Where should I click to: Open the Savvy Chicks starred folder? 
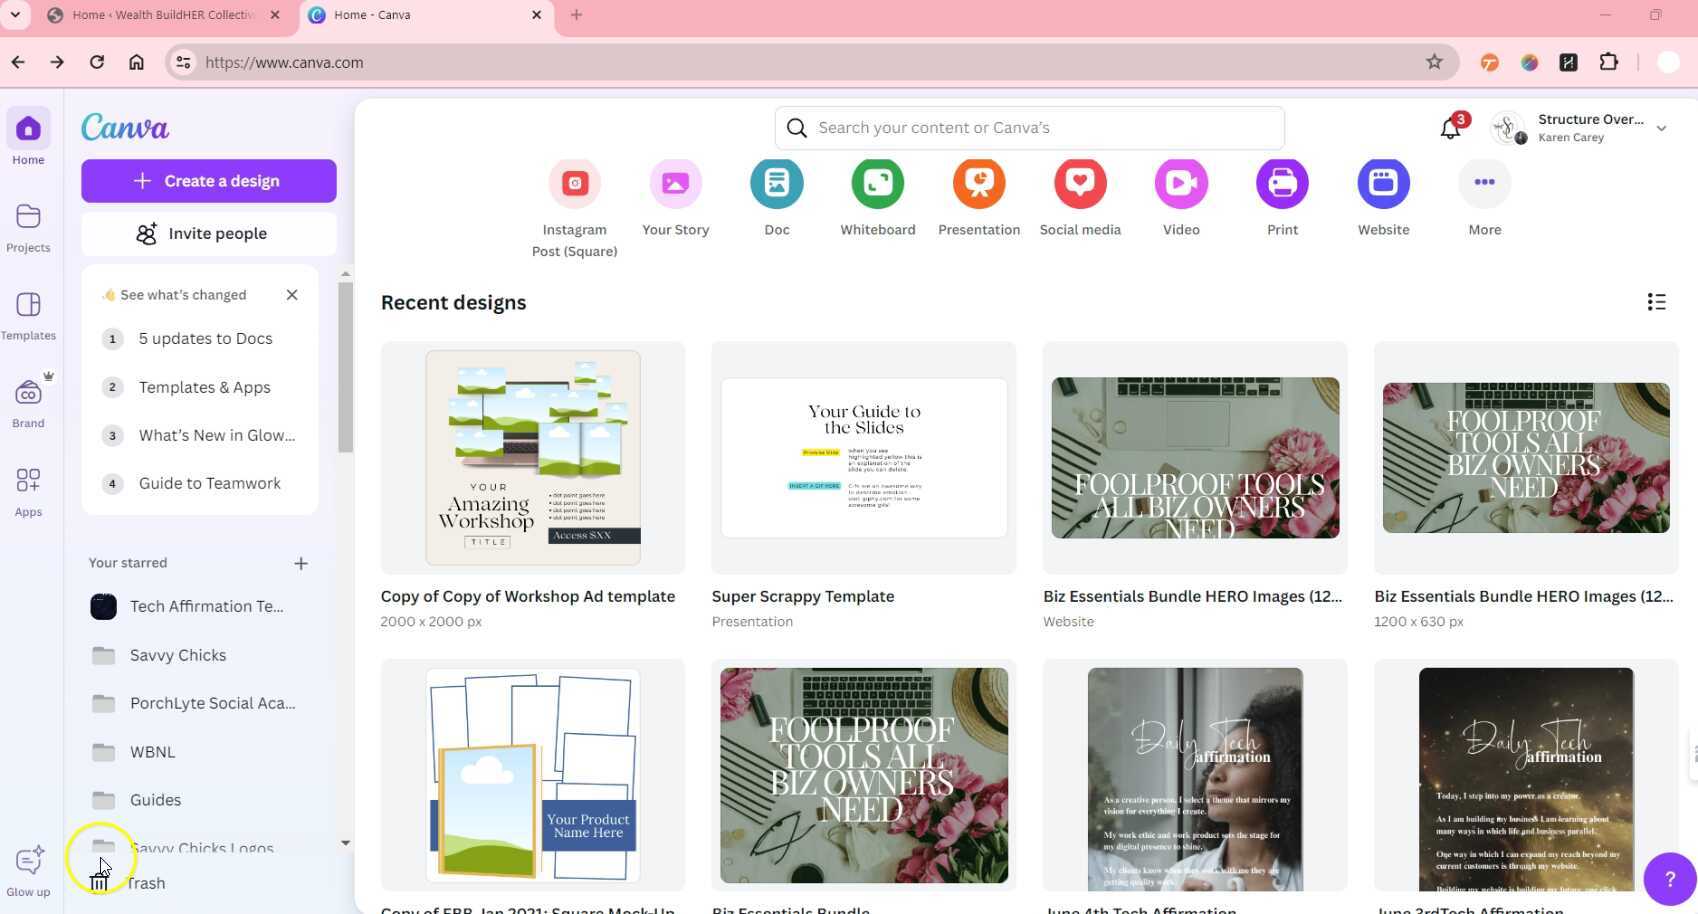click(x=178, y=655)
